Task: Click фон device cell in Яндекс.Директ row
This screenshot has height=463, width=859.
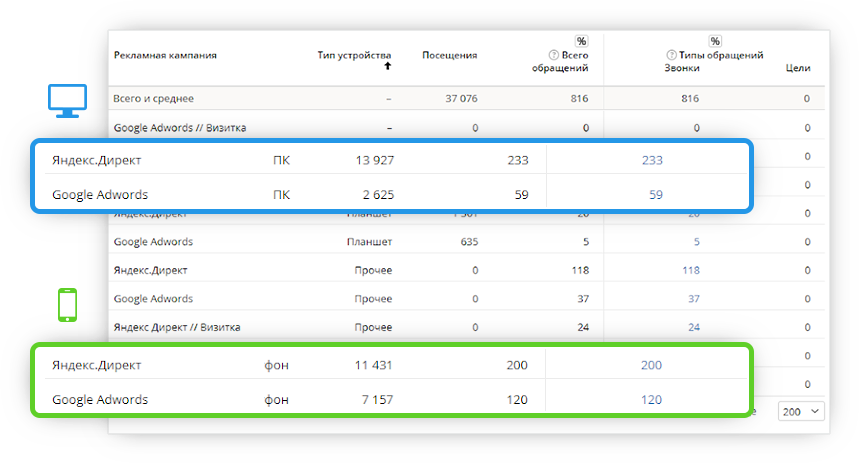Action: point(276,365)
